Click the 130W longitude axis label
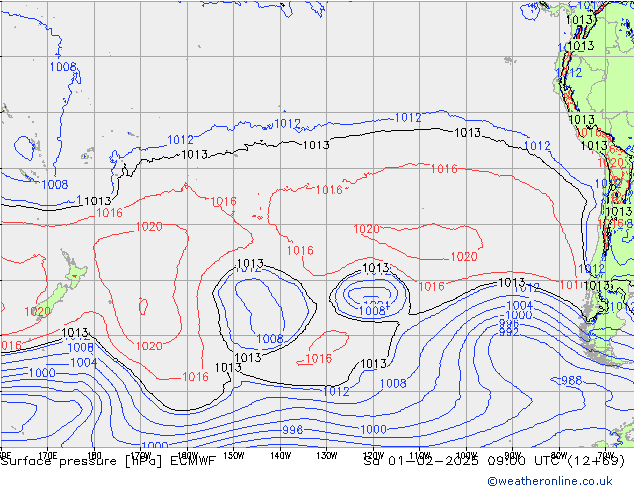 pyautogui.click(x=327, y=455)
